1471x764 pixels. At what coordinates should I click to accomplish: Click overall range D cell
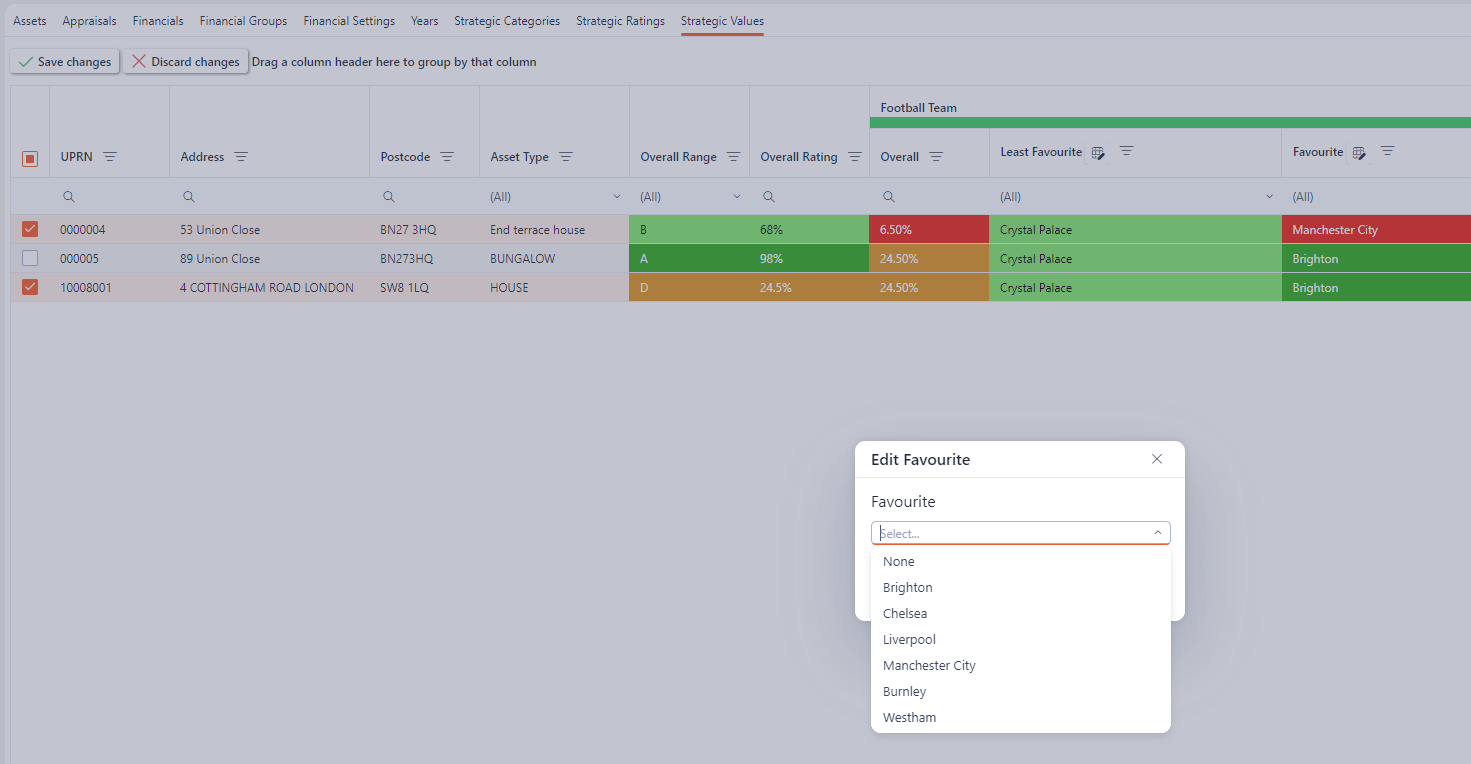point(690,288)
